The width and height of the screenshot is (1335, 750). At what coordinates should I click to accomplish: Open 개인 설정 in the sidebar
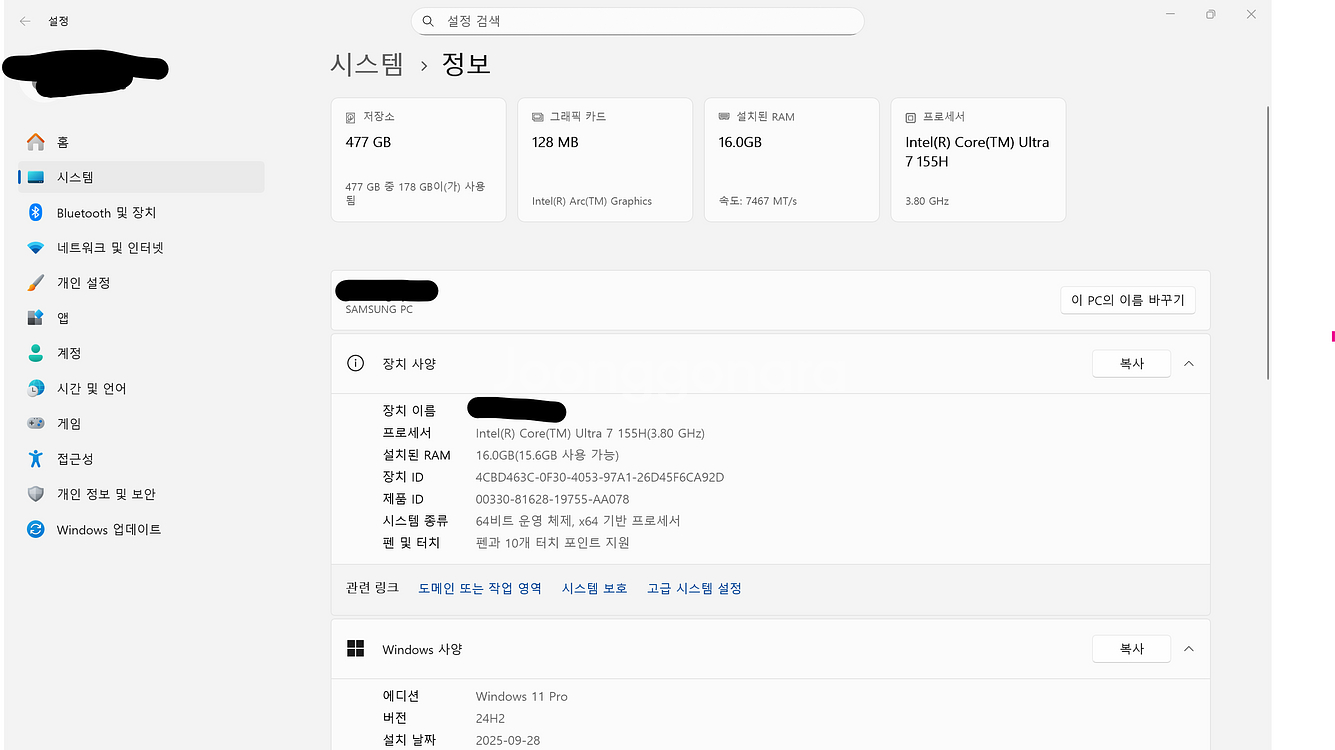[x=80, y=282]
